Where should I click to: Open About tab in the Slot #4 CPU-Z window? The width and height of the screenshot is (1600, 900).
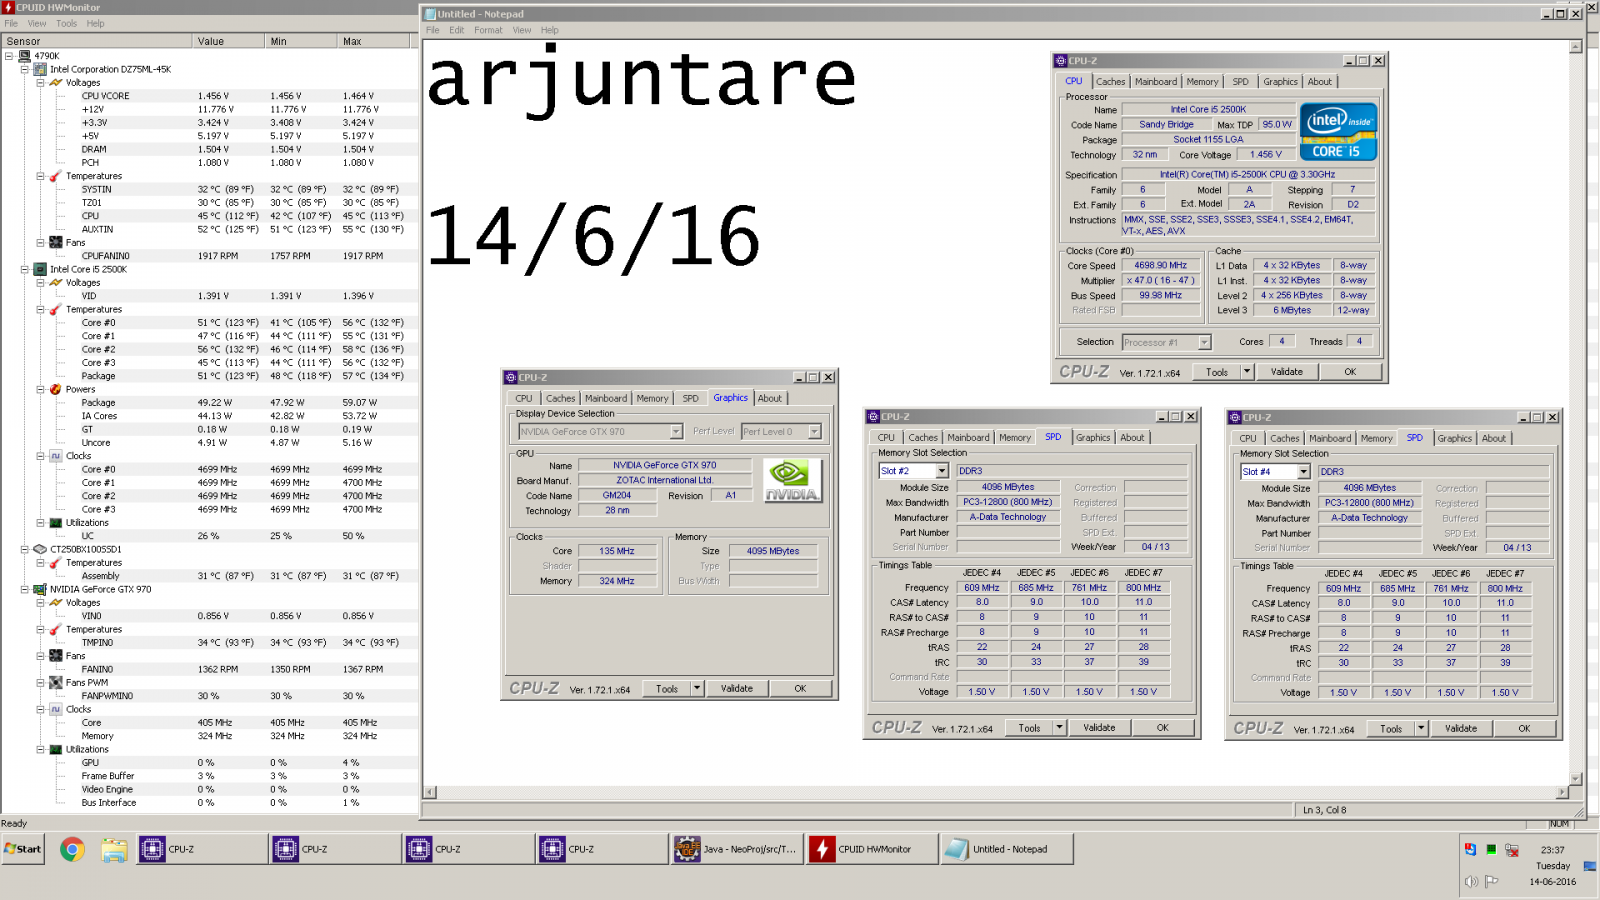click(1493, 438)
